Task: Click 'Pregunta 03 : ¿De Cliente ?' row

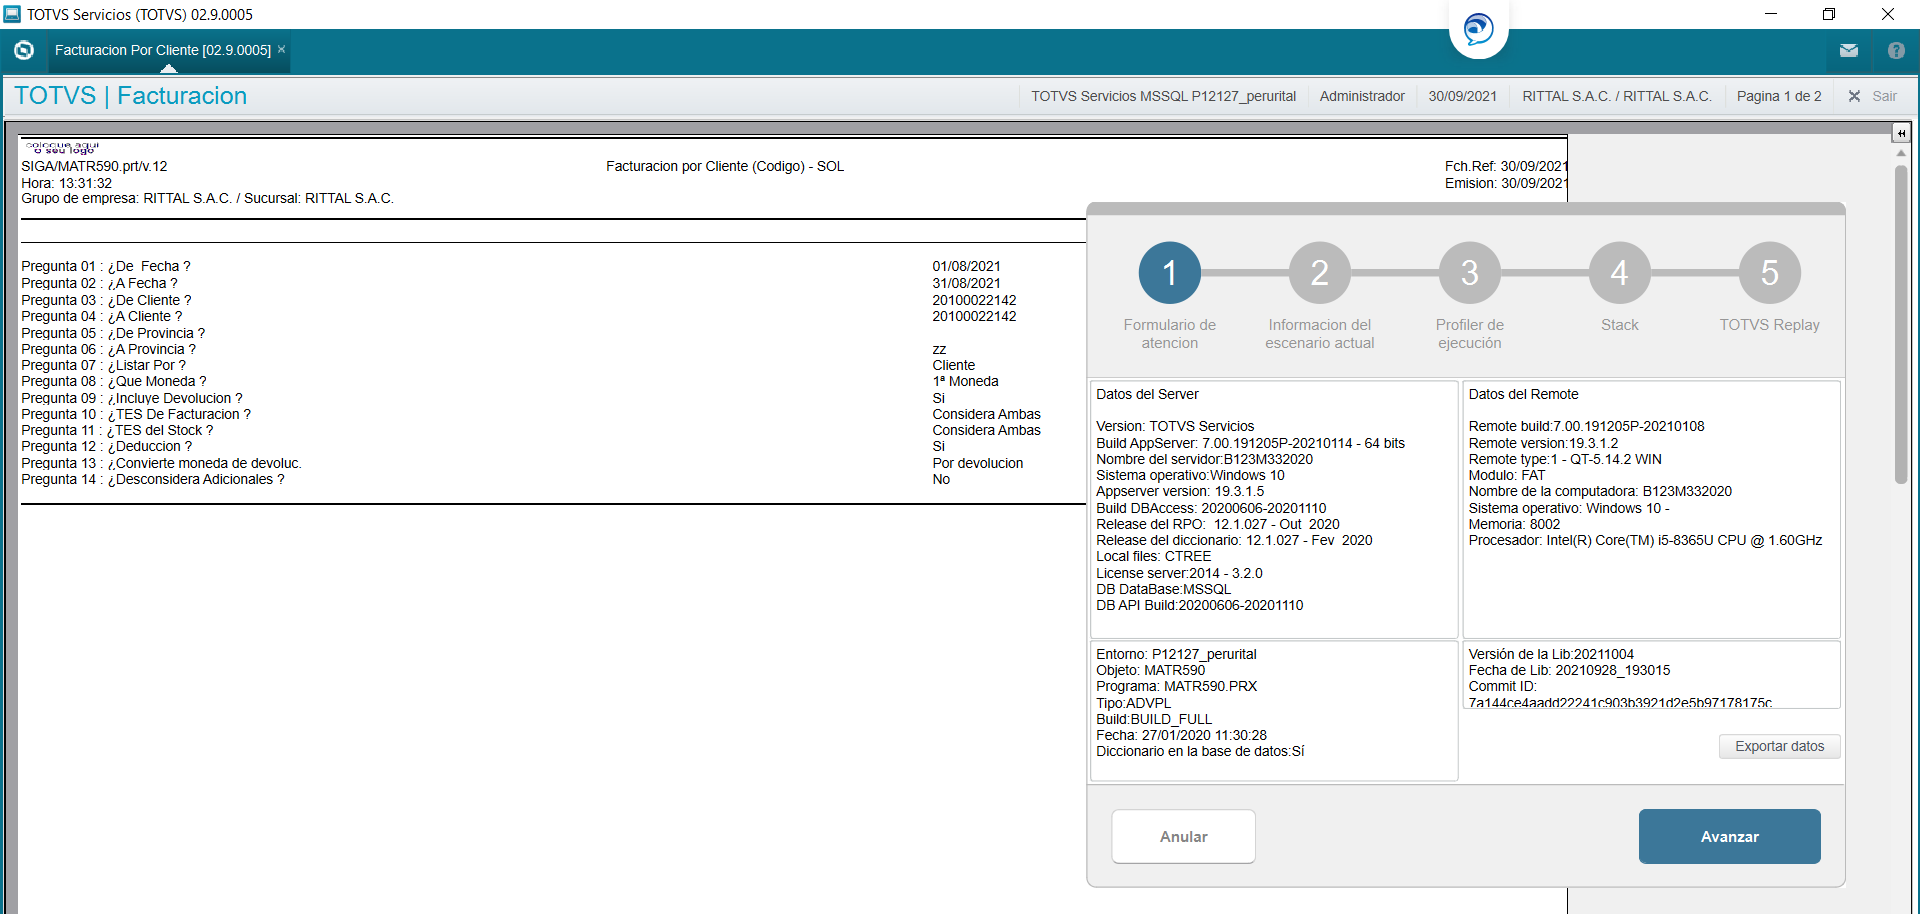Action: coord(106,300)
